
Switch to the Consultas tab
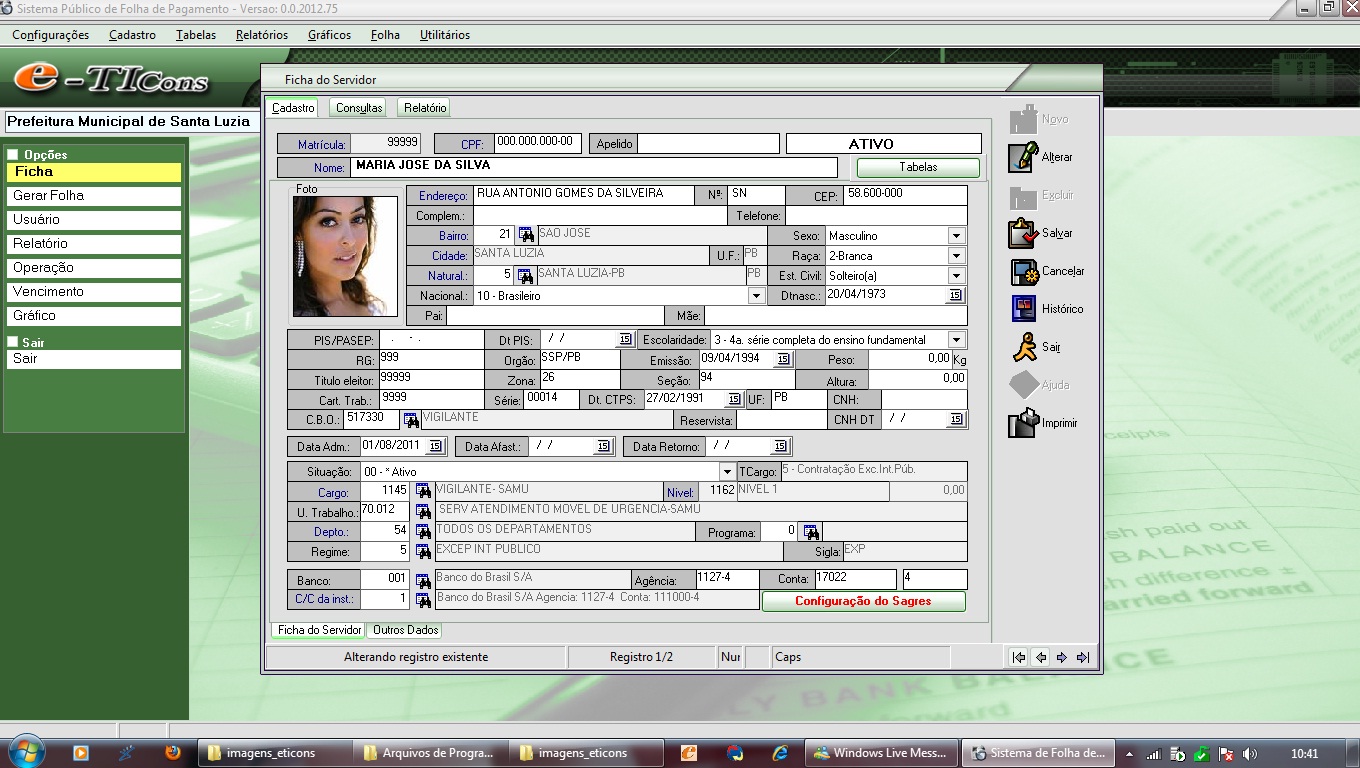coord(359,108)
